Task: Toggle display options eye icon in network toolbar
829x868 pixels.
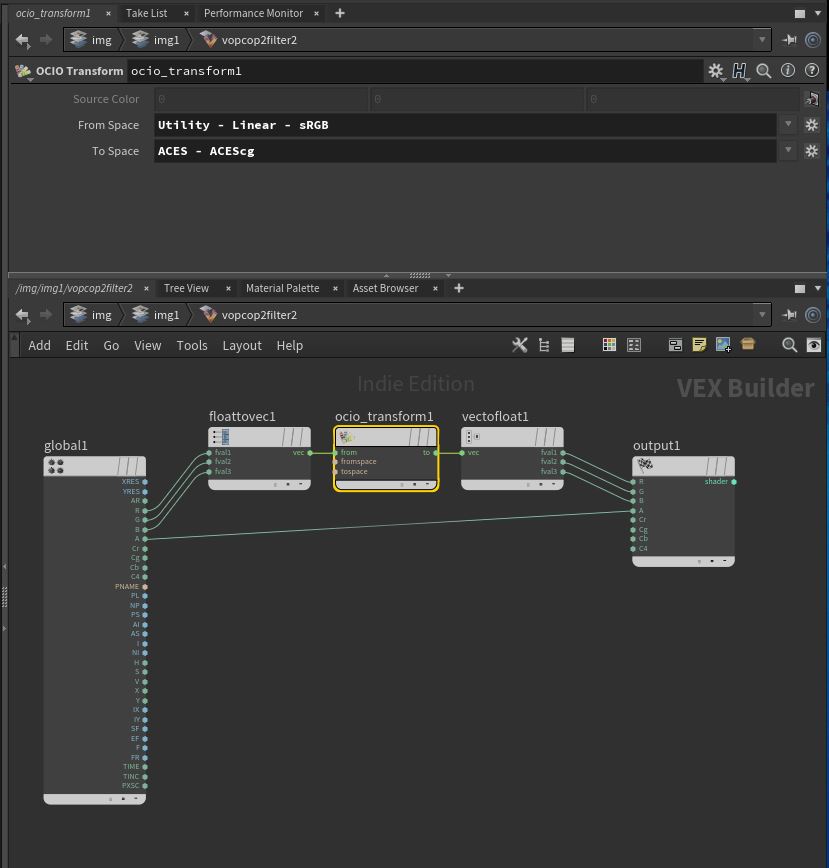Action: [814, 345]
